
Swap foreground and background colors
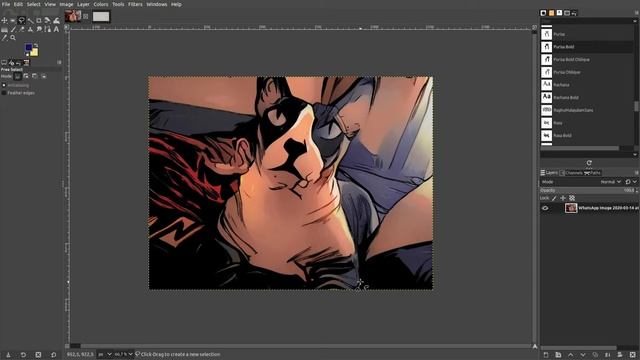[36, 45]
